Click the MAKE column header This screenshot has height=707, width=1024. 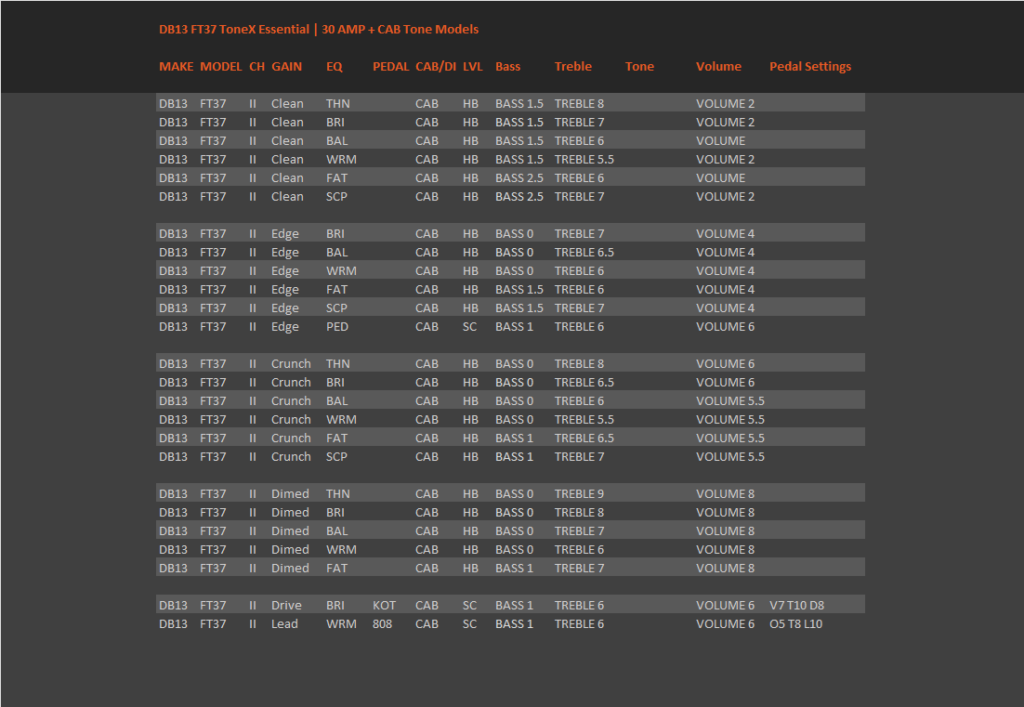176,67
